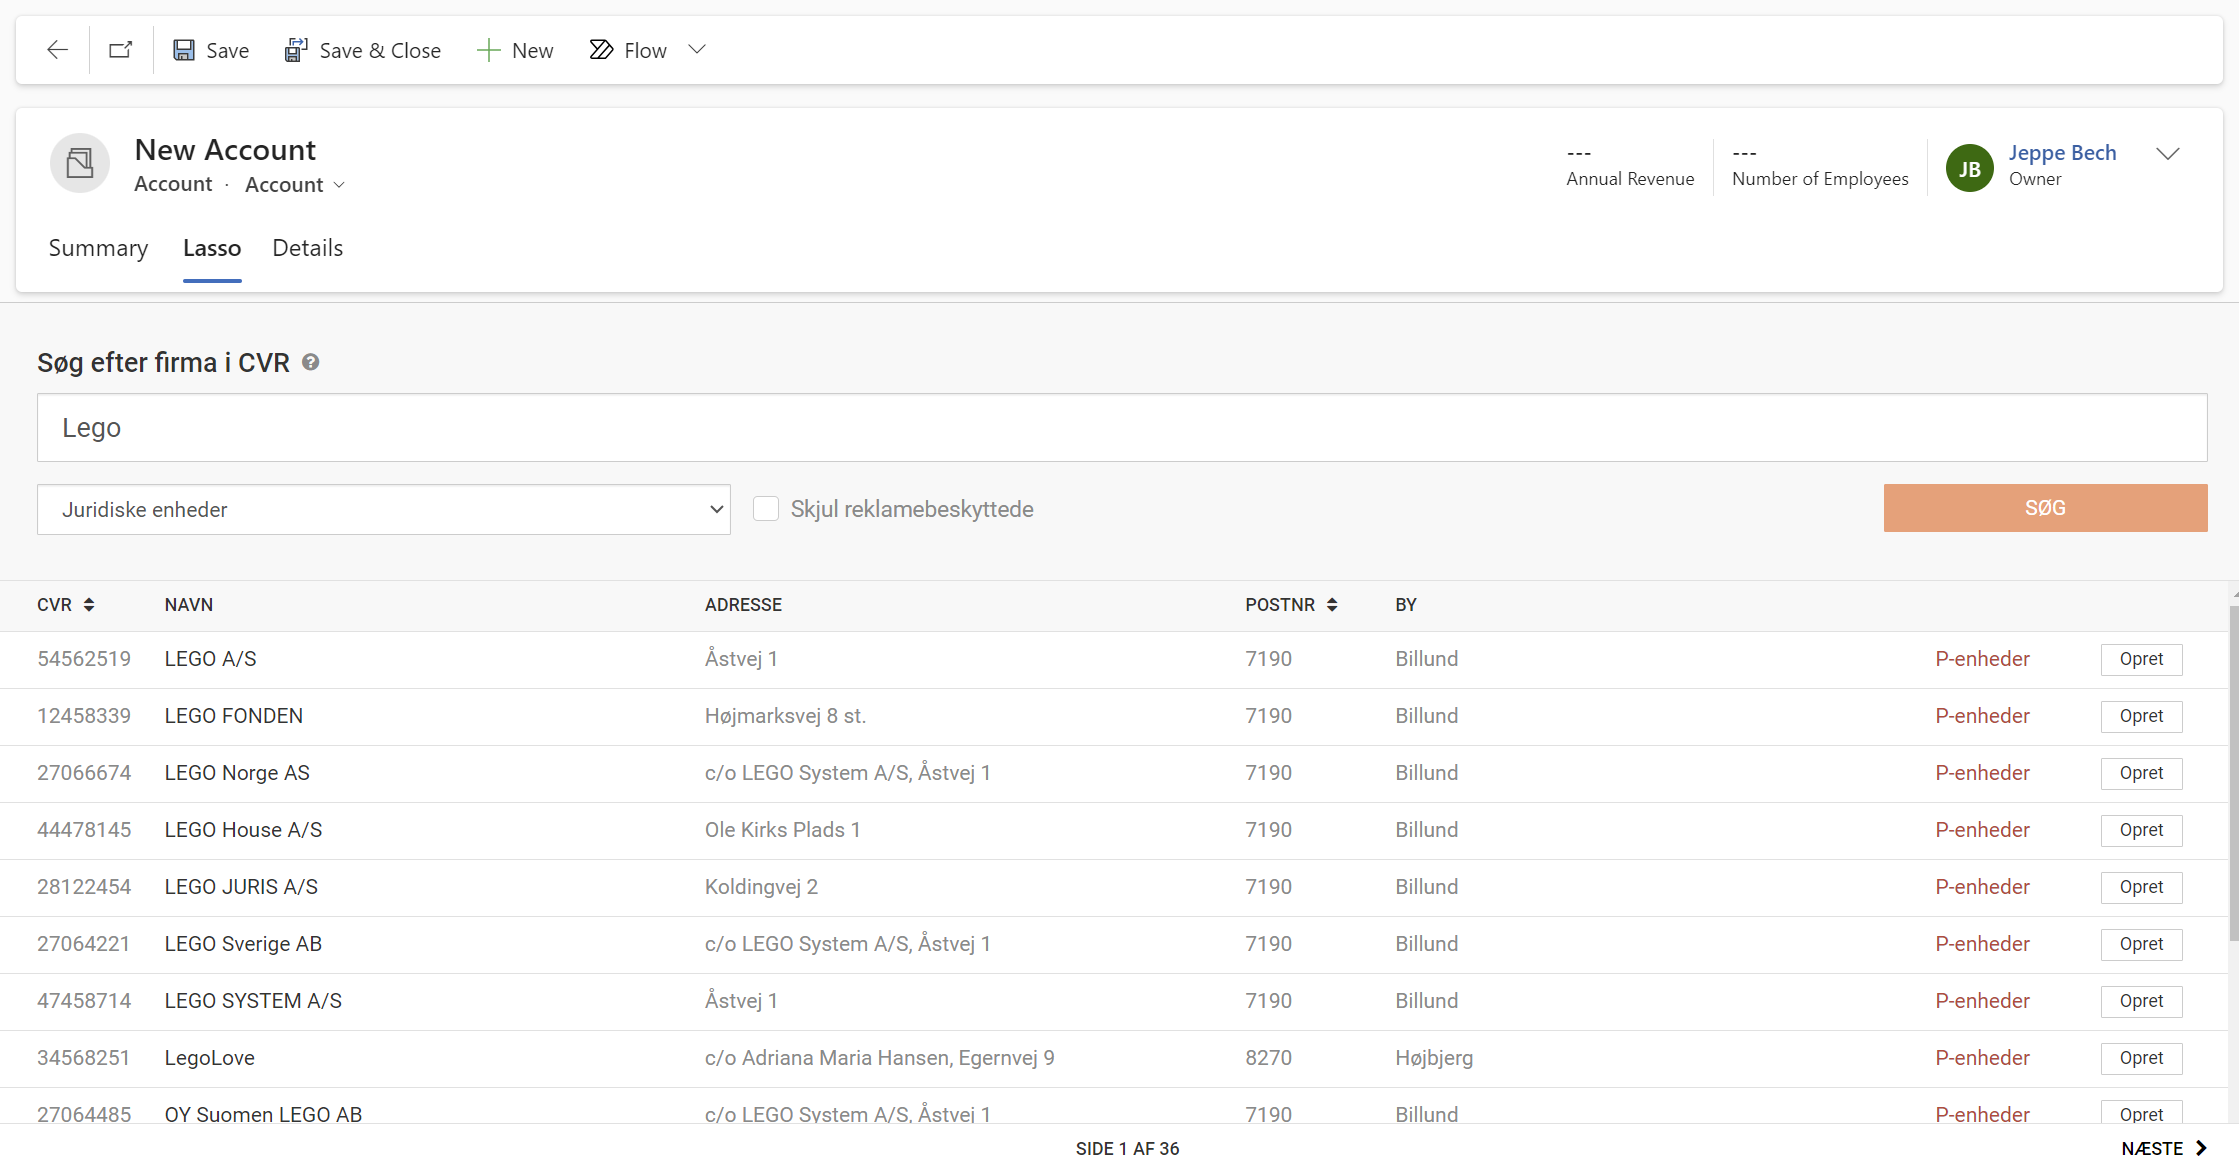The image size is (2239, 1170).
Task: Switch to the Summary tab
Action: point(98,248)
